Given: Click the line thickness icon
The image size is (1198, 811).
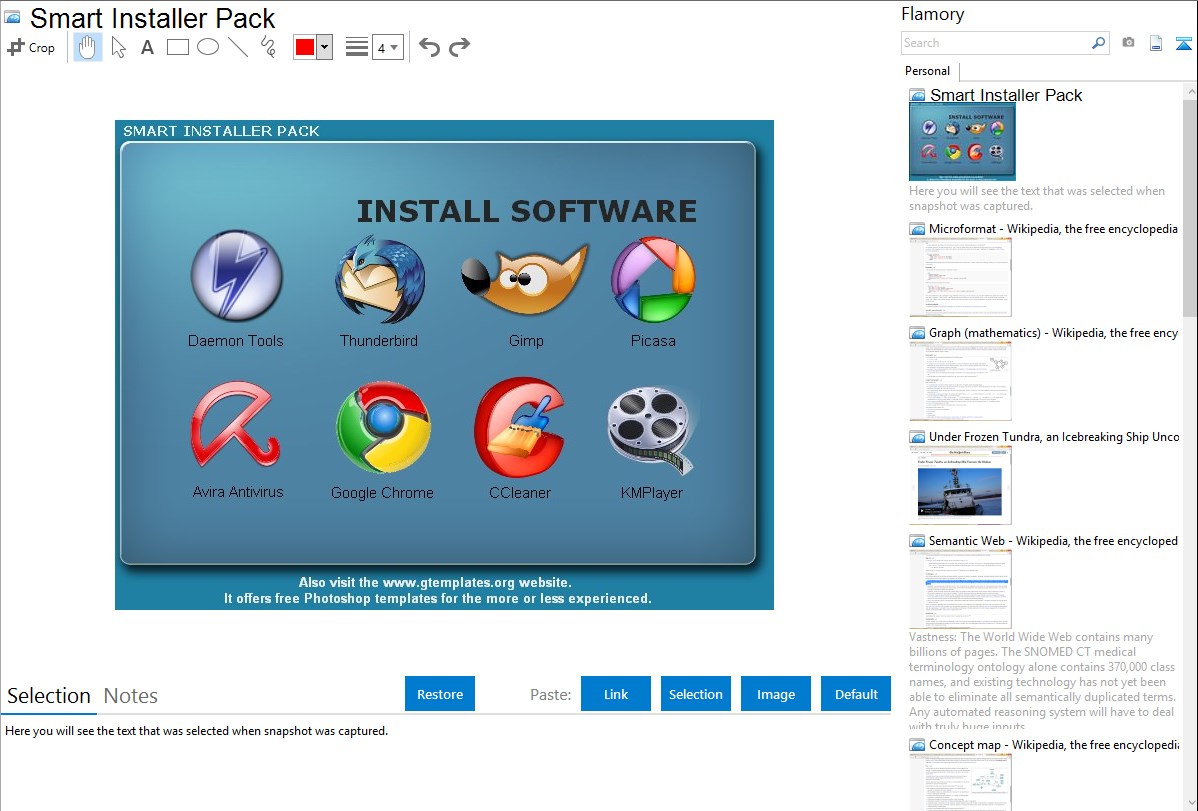Looking at the screenshot, I should point(356,47).
